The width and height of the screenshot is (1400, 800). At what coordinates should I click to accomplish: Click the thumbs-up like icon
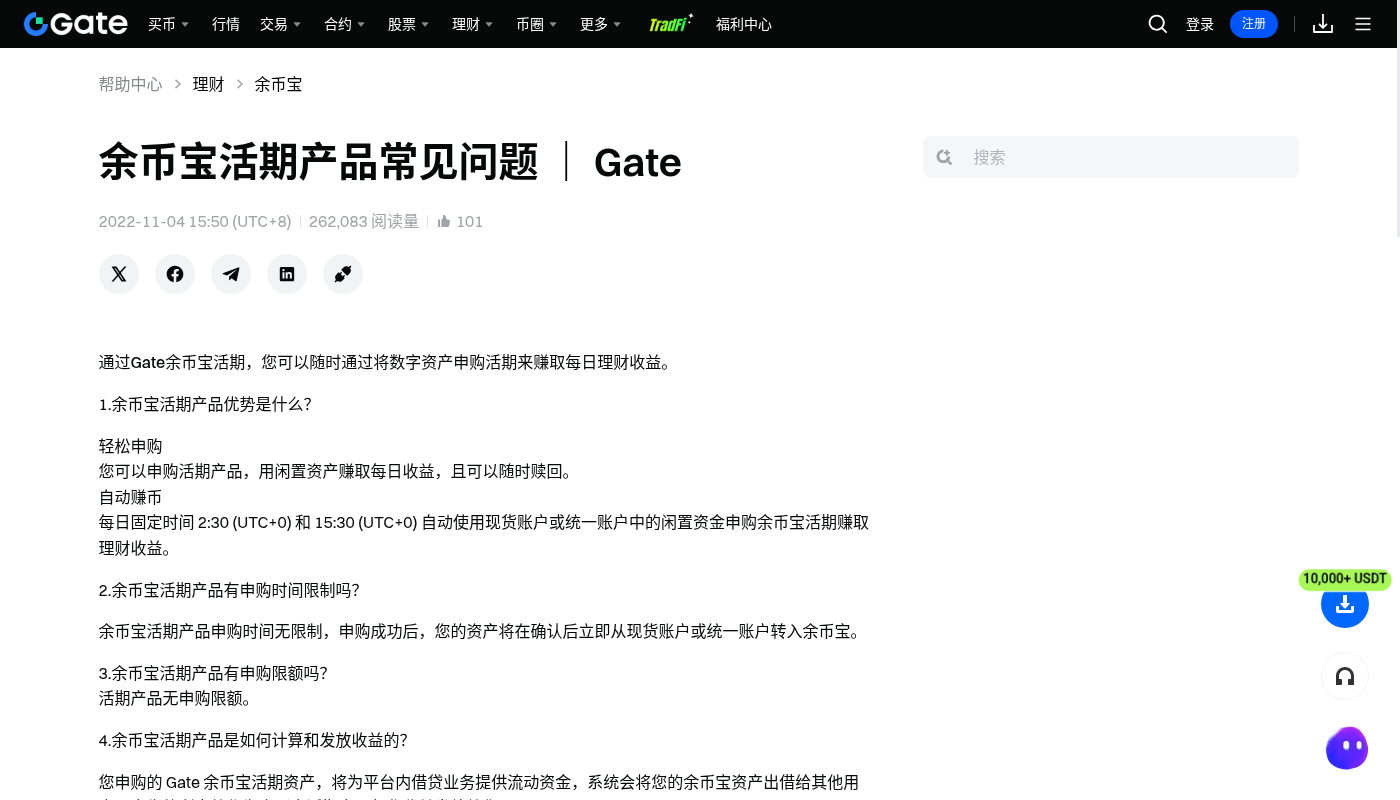444,221
